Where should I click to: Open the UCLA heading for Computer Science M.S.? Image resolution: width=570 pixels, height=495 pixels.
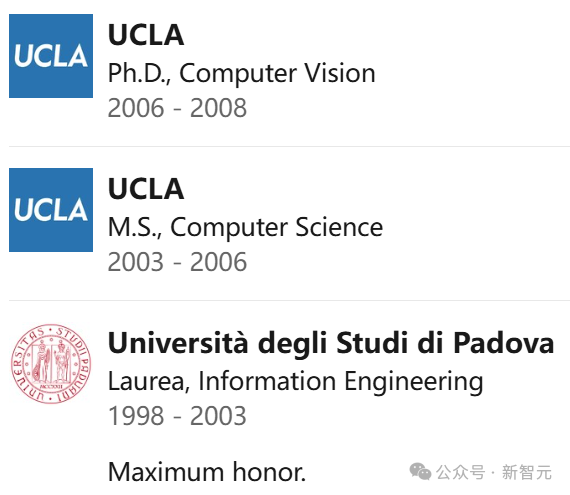pos(146,189)
